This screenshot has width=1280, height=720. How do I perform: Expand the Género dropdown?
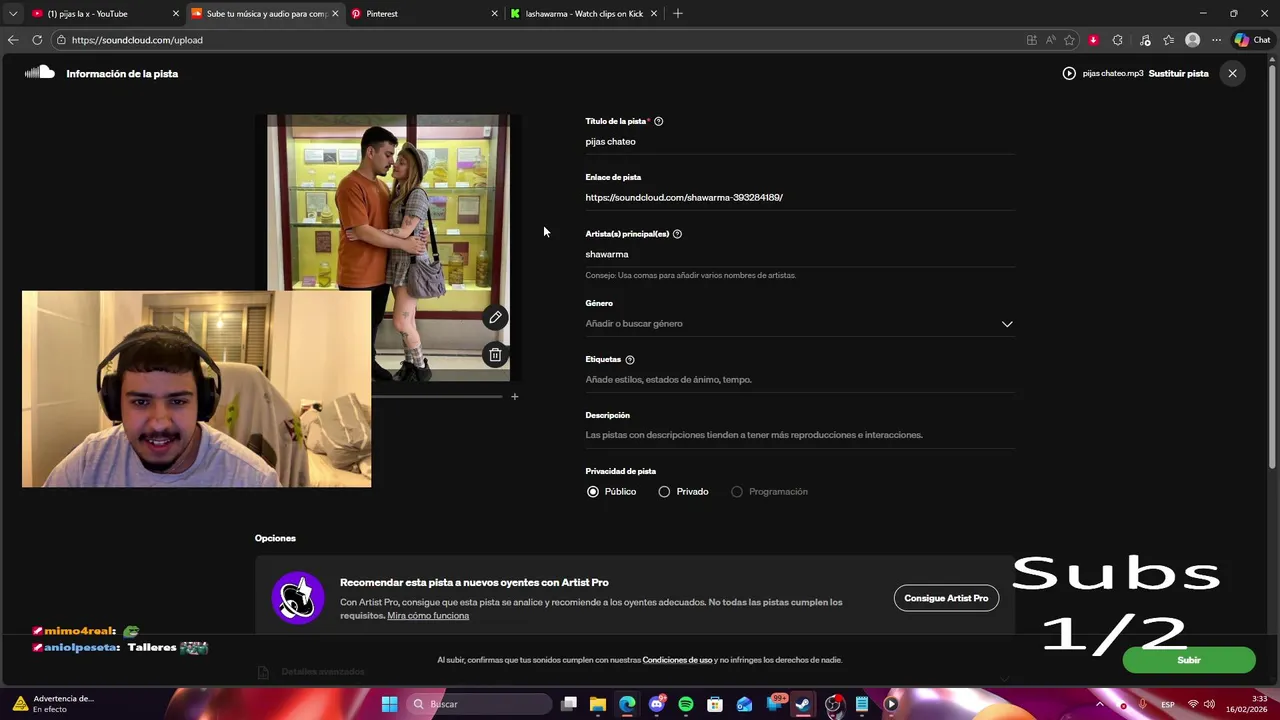1007,324
